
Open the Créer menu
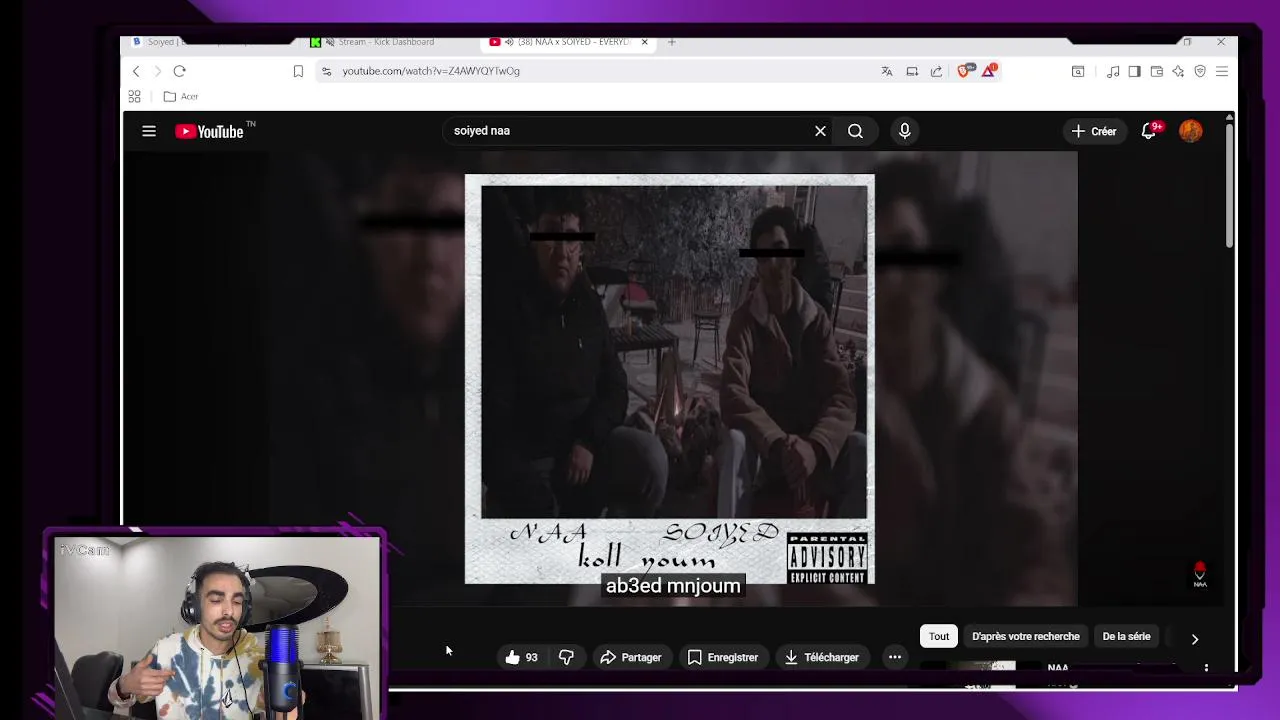tap(1094, 131)
